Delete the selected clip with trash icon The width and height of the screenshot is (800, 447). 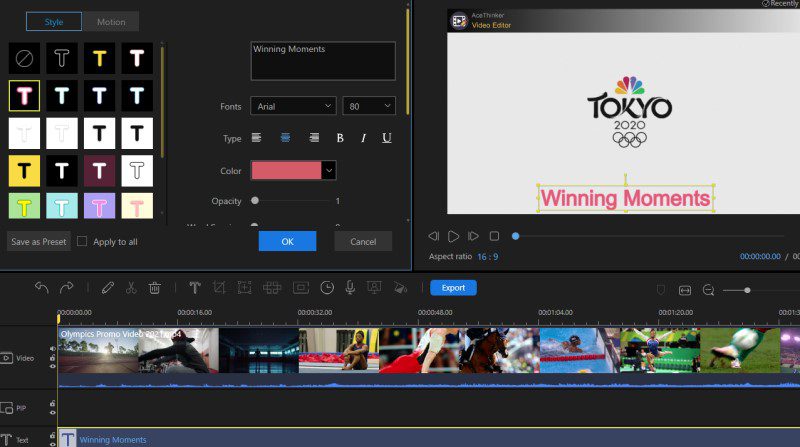[155, 288]
